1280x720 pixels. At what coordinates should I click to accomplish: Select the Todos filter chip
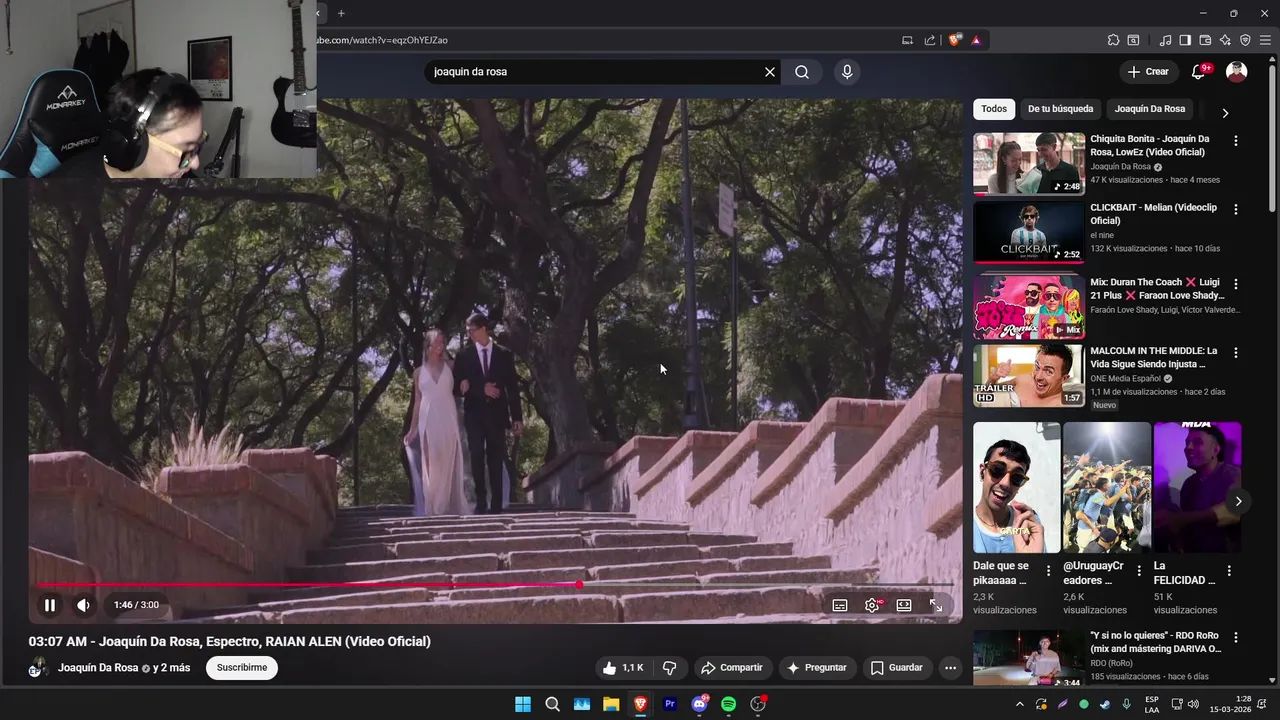pos(994,109)
